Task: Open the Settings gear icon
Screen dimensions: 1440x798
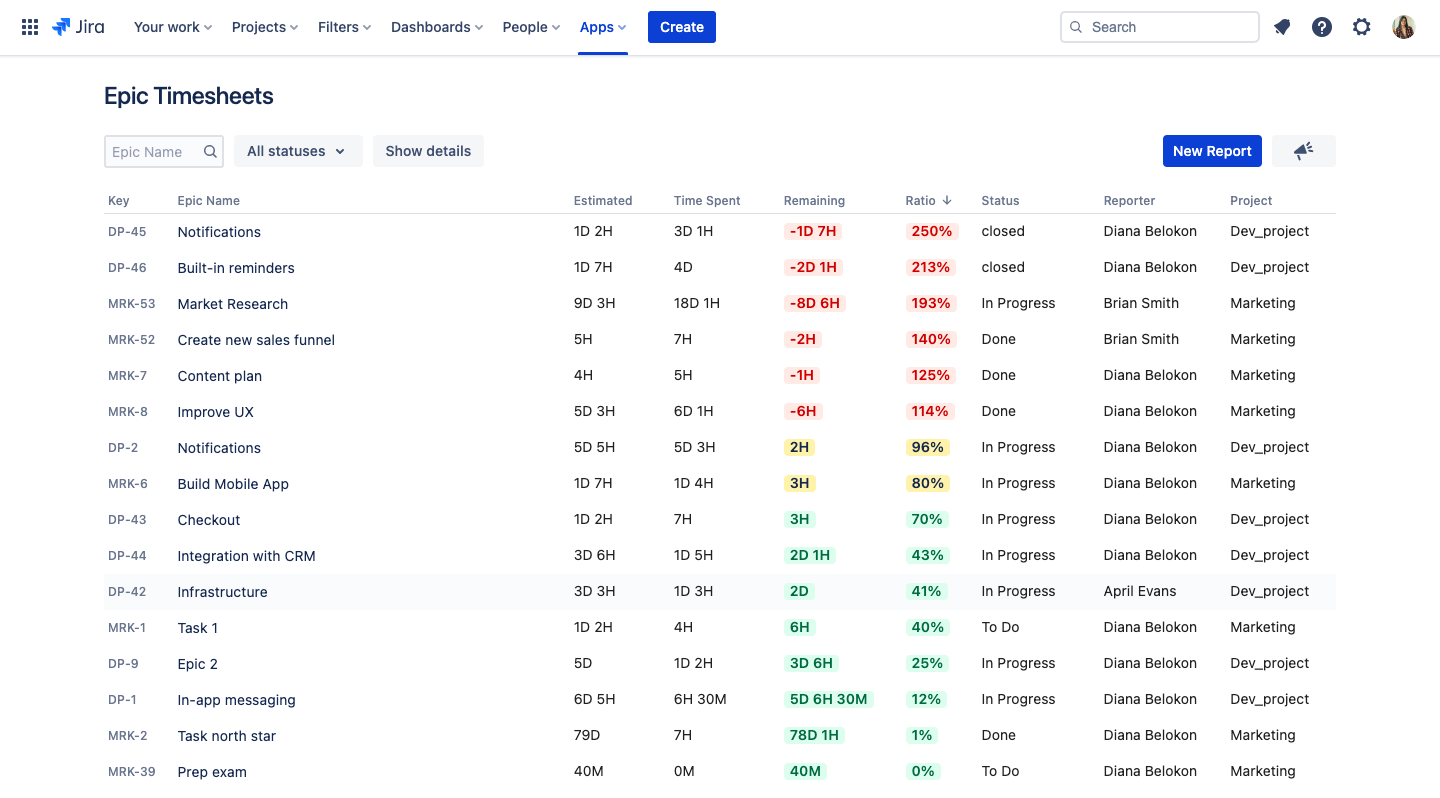Action: 1362,27
